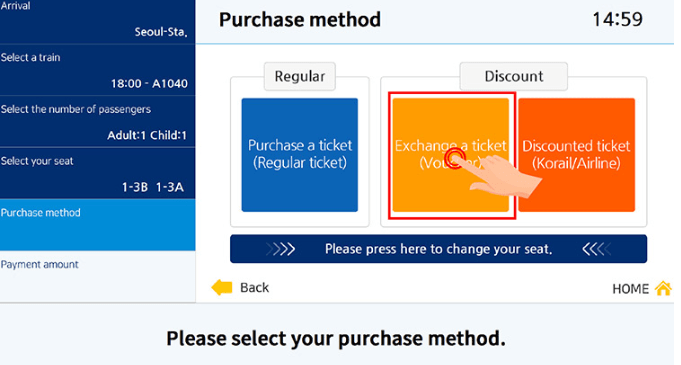The width and height of the screenshot is (681, 365).
Task: Go to Select a train step
Action: pyautogui.click(x=97, y=70)
